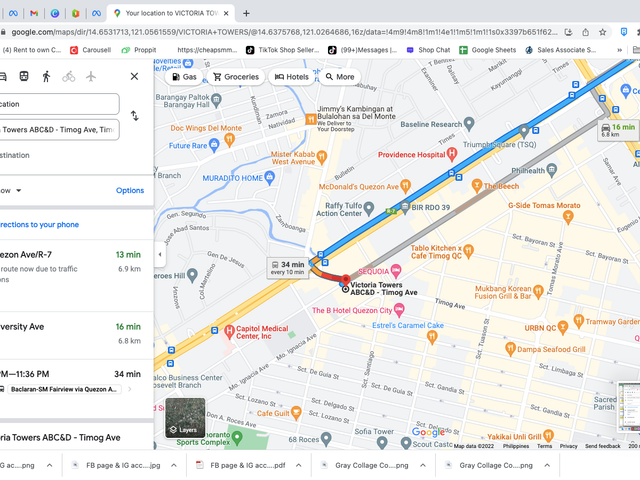Select the 34 min transit route
Screen dimensions: 640x480
(77, 389)
